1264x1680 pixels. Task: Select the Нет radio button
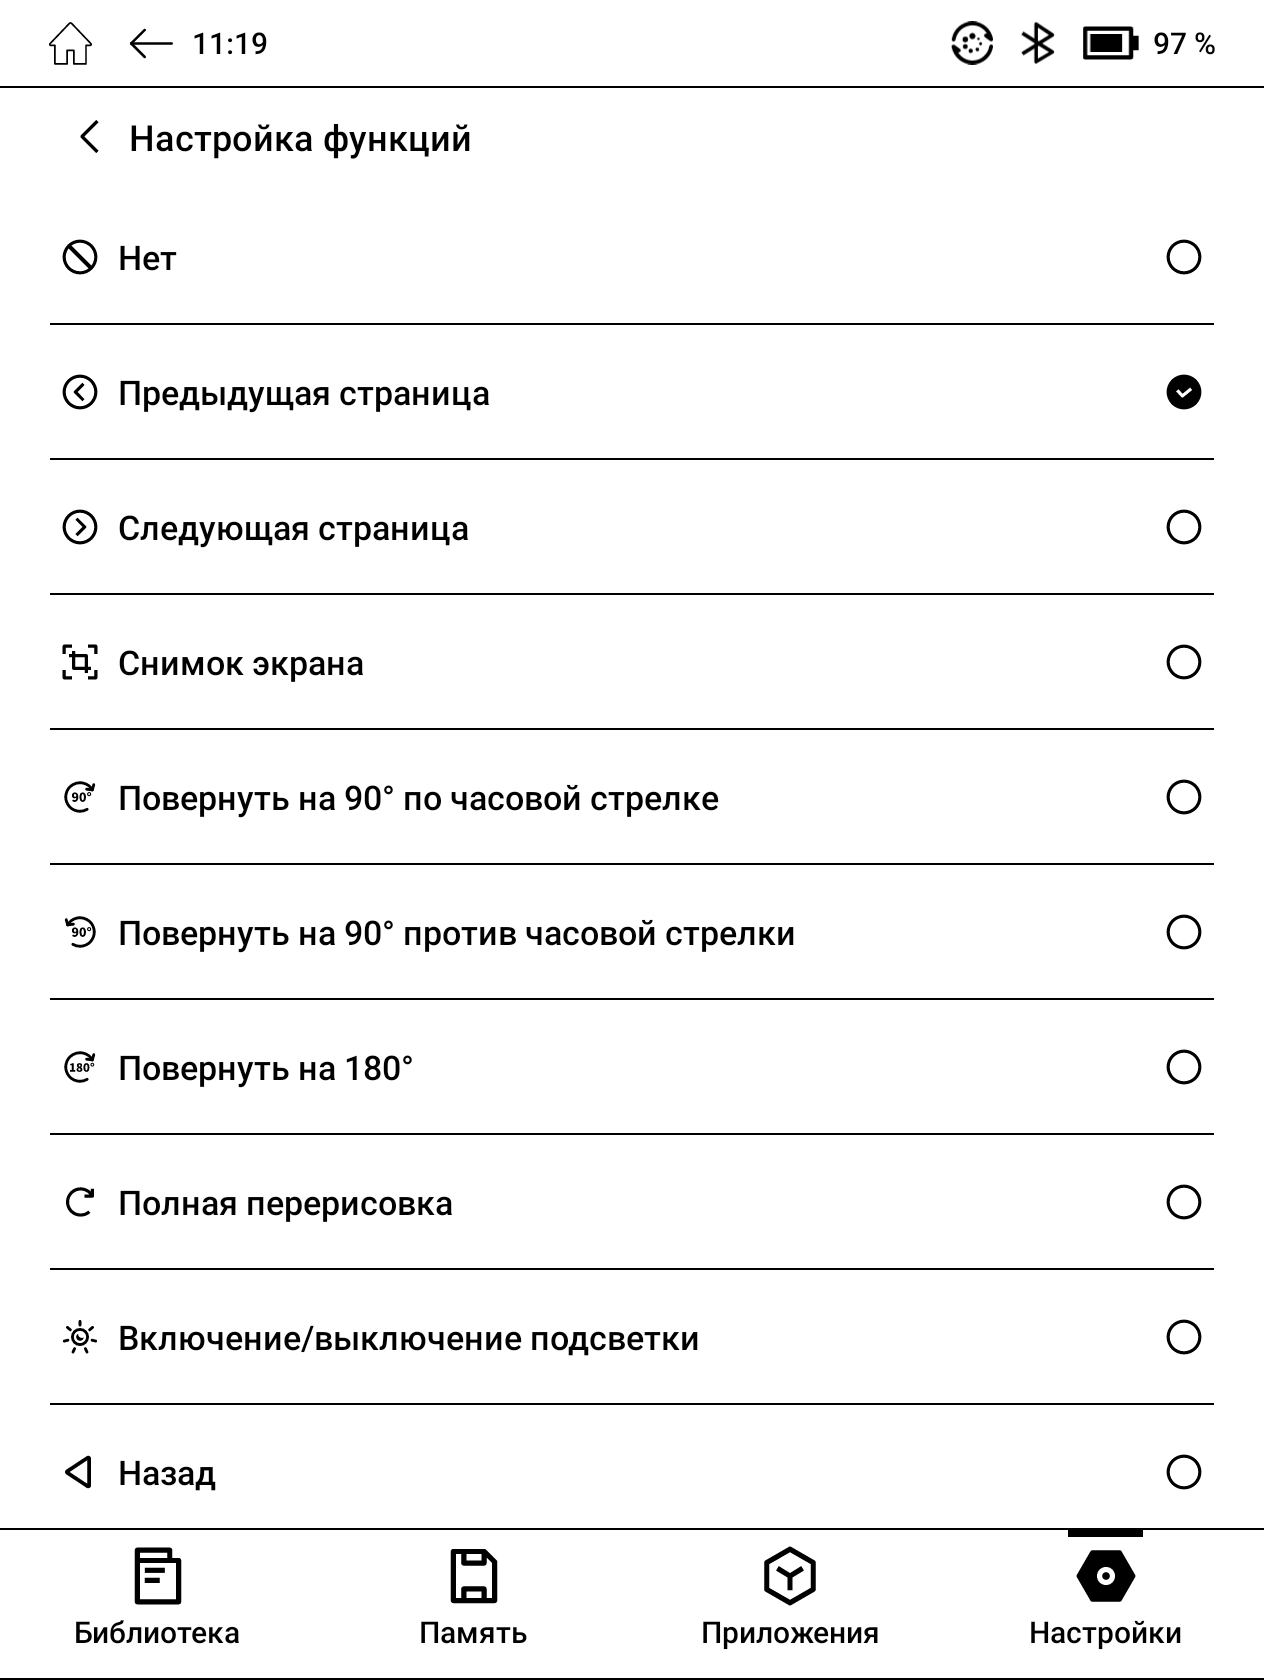[1183, 258]
